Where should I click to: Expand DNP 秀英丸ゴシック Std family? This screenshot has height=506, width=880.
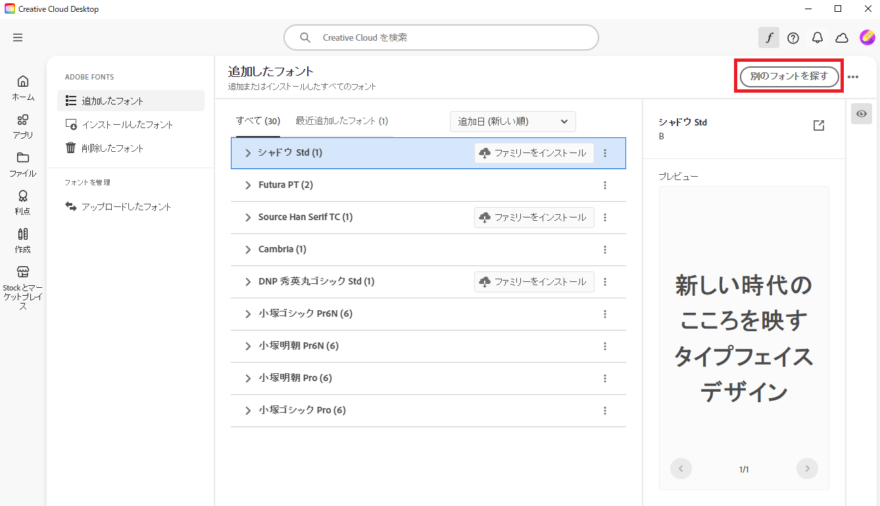point(248,282)
